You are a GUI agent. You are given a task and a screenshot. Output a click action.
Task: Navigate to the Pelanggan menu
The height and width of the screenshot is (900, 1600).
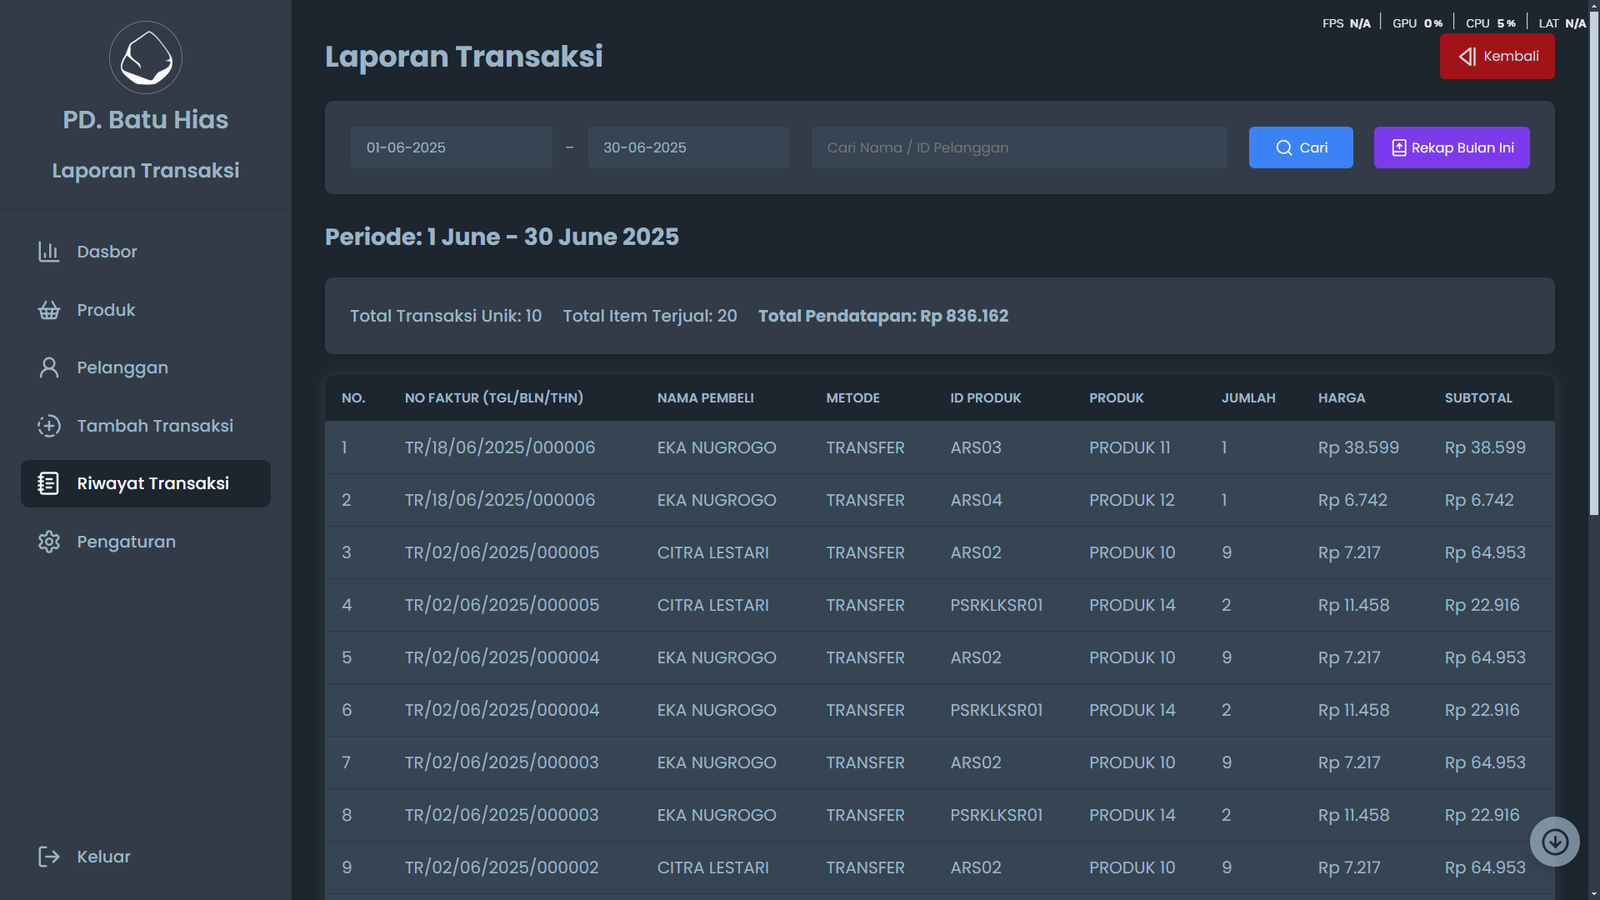tap(122, 368)
